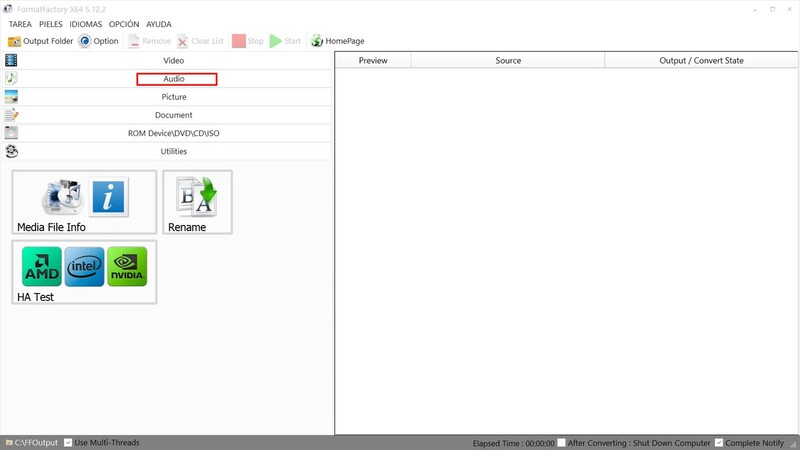Click the Remove toolbar button
The image size is (800, 450).
pos(149,41)
